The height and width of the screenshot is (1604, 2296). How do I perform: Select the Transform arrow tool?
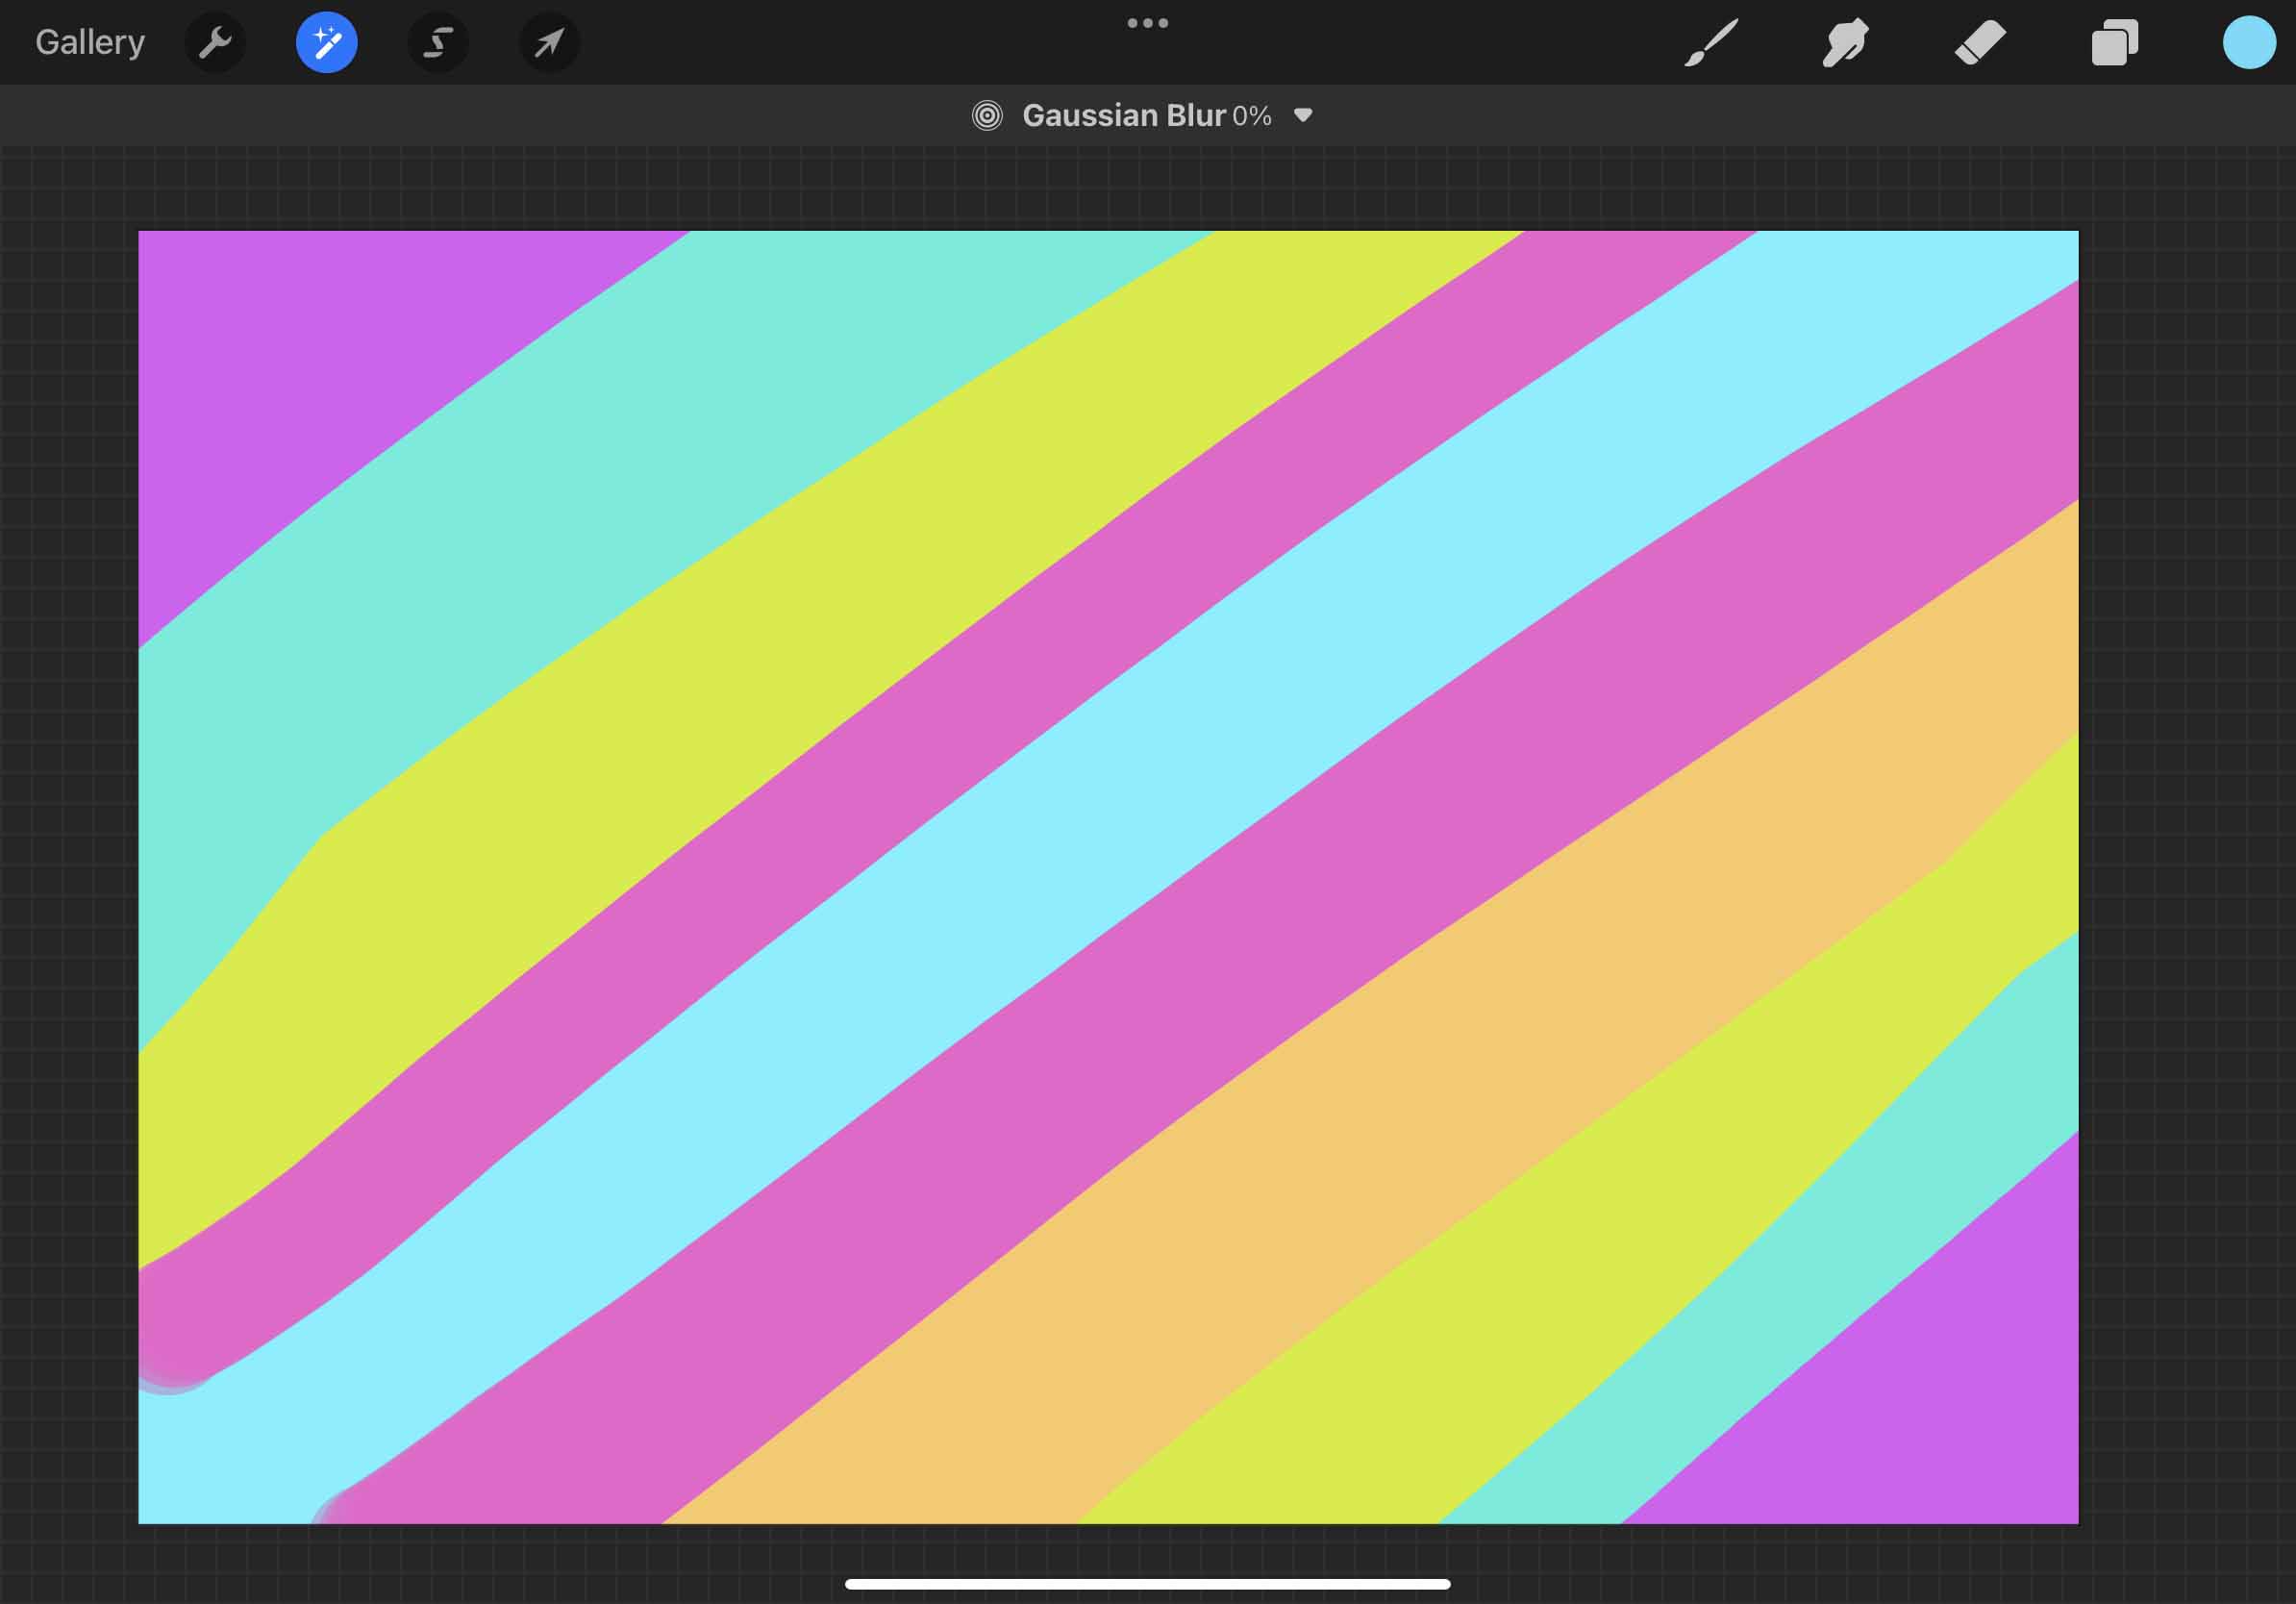pyautogui.click(x=549, y=43)
